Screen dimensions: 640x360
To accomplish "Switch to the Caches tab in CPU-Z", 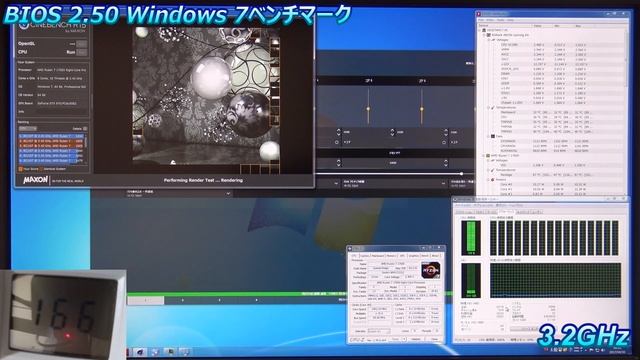I will 364,256.
